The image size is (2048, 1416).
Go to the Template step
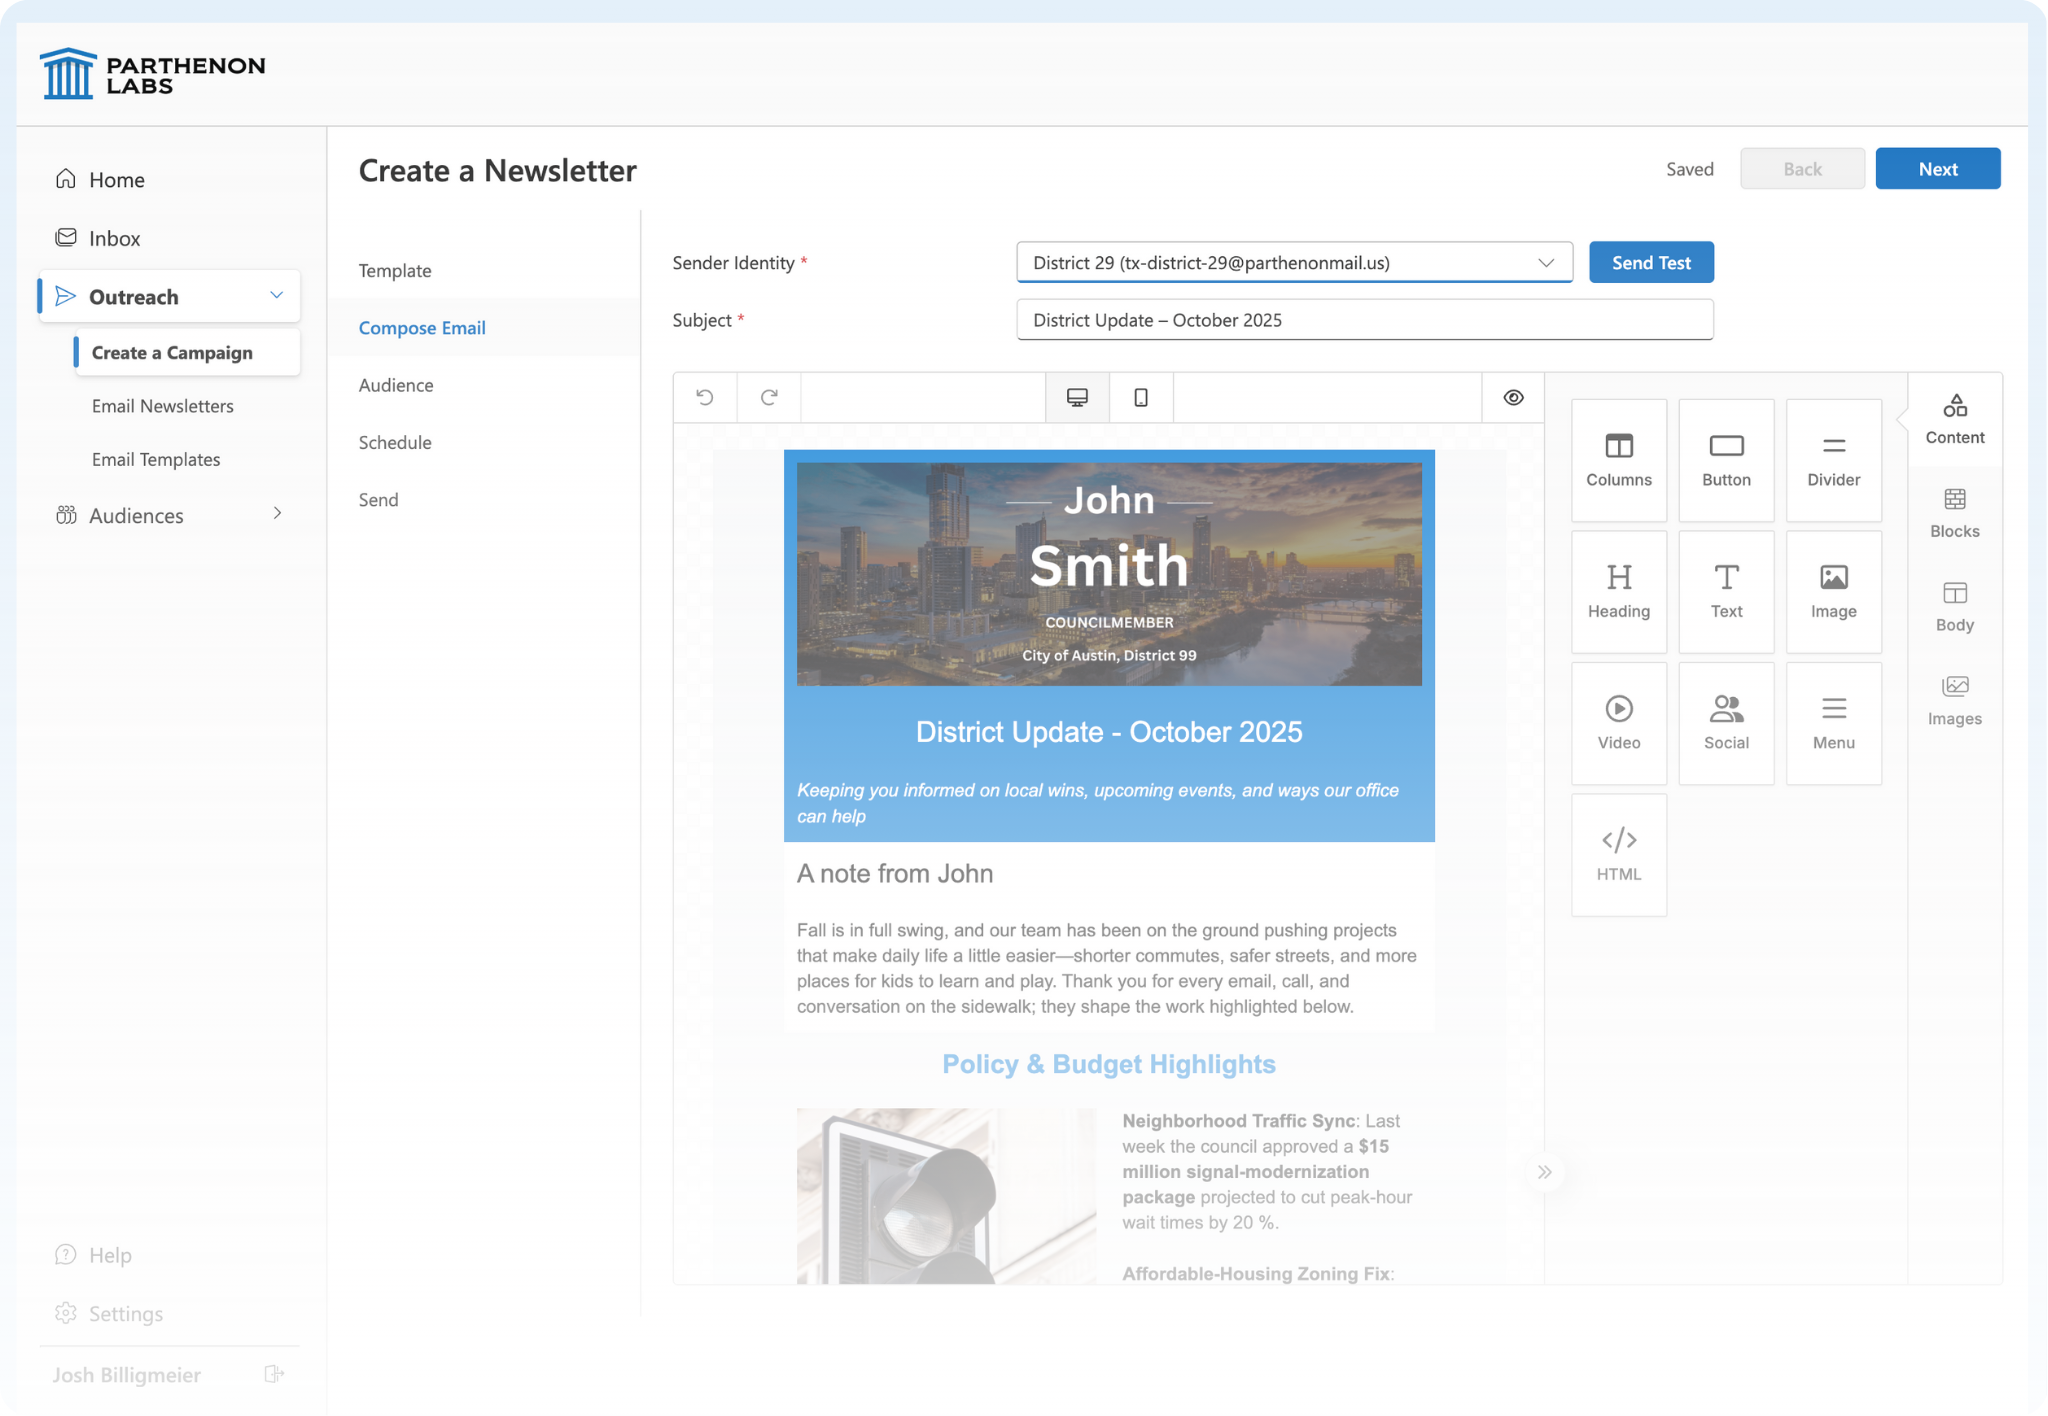point(395,270)
